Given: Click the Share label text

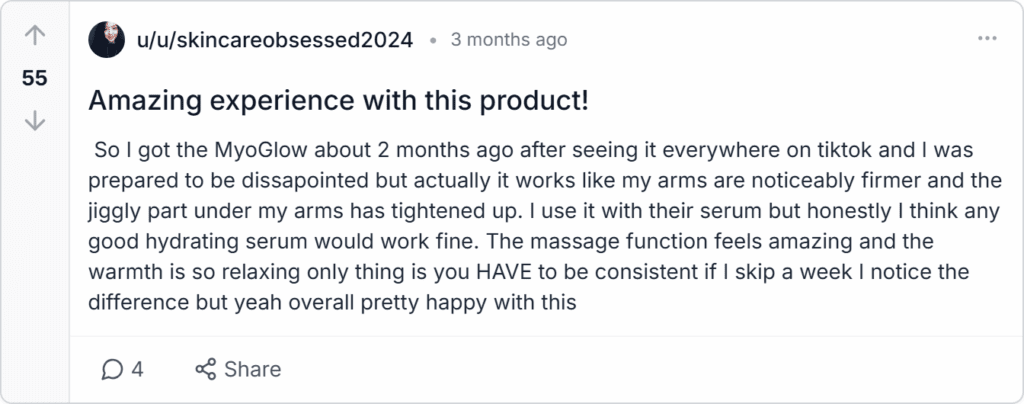Looking at the screenshot, I should (x=253, y=369).
